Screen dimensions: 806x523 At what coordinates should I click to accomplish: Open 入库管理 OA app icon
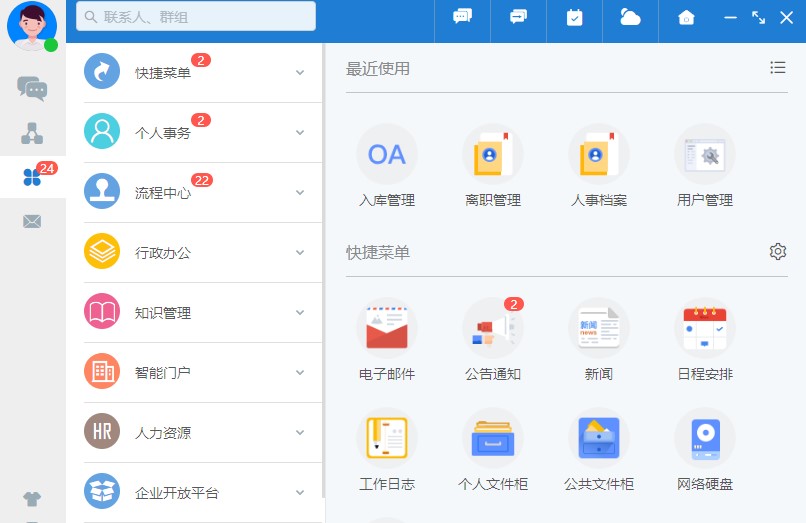387,154
